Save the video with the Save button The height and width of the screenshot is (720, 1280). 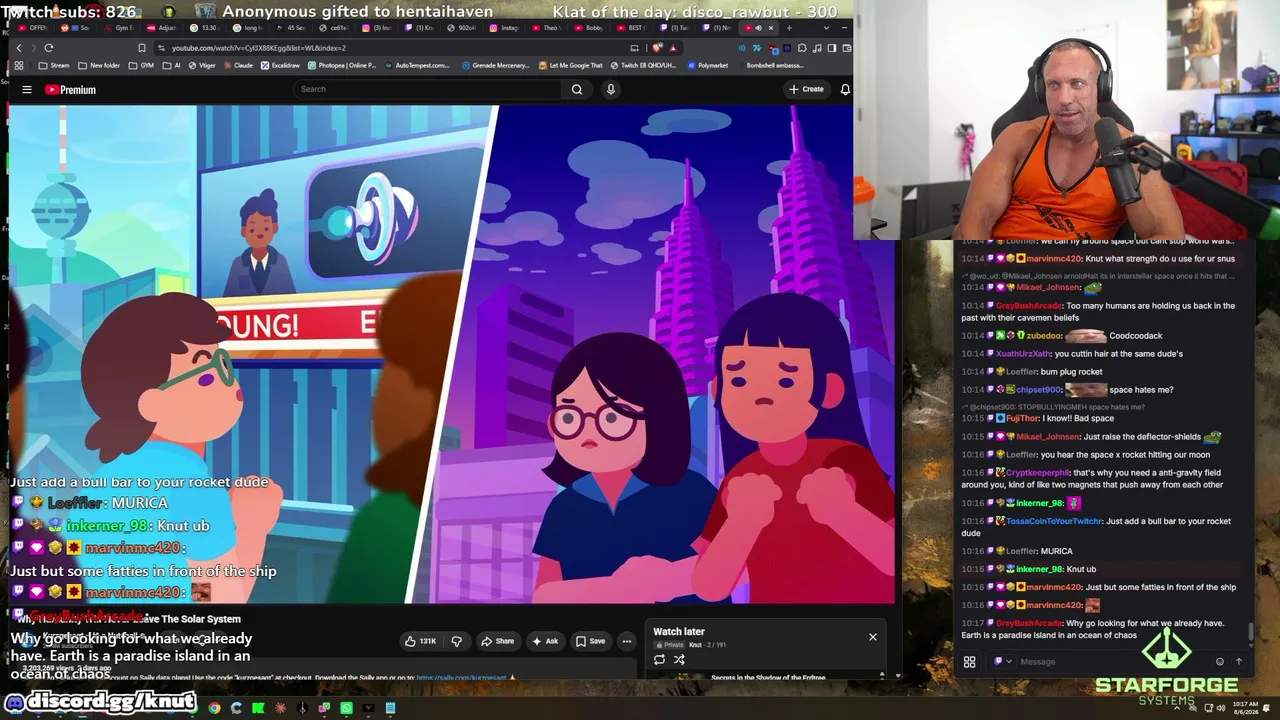click(590, 641)
